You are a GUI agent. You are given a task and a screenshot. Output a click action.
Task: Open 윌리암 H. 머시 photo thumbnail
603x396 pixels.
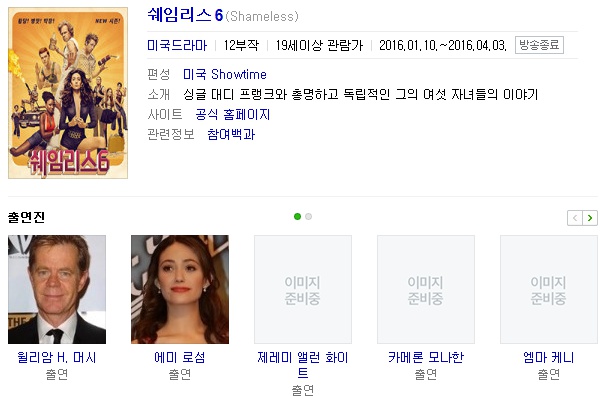click(57, 290)
